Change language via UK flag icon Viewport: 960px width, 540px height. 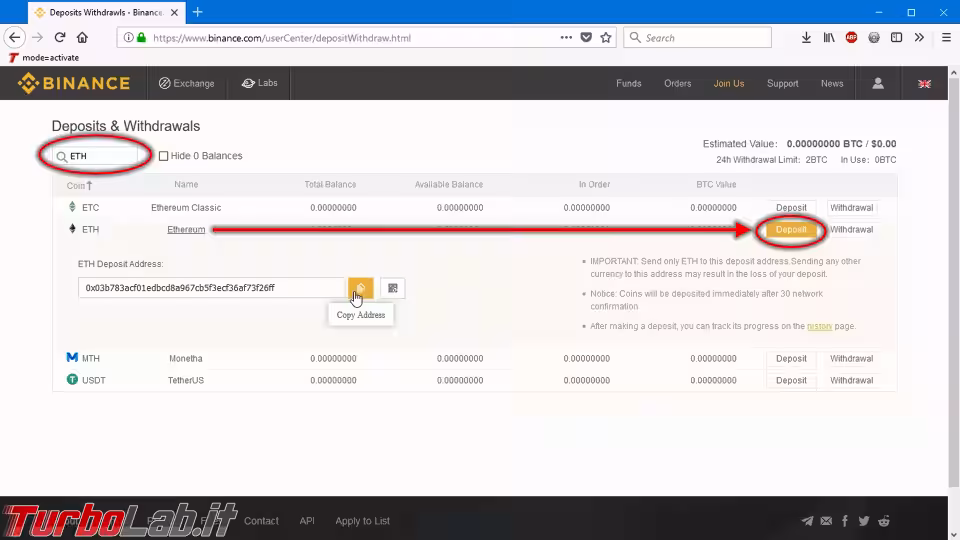[x=924, y=84]
